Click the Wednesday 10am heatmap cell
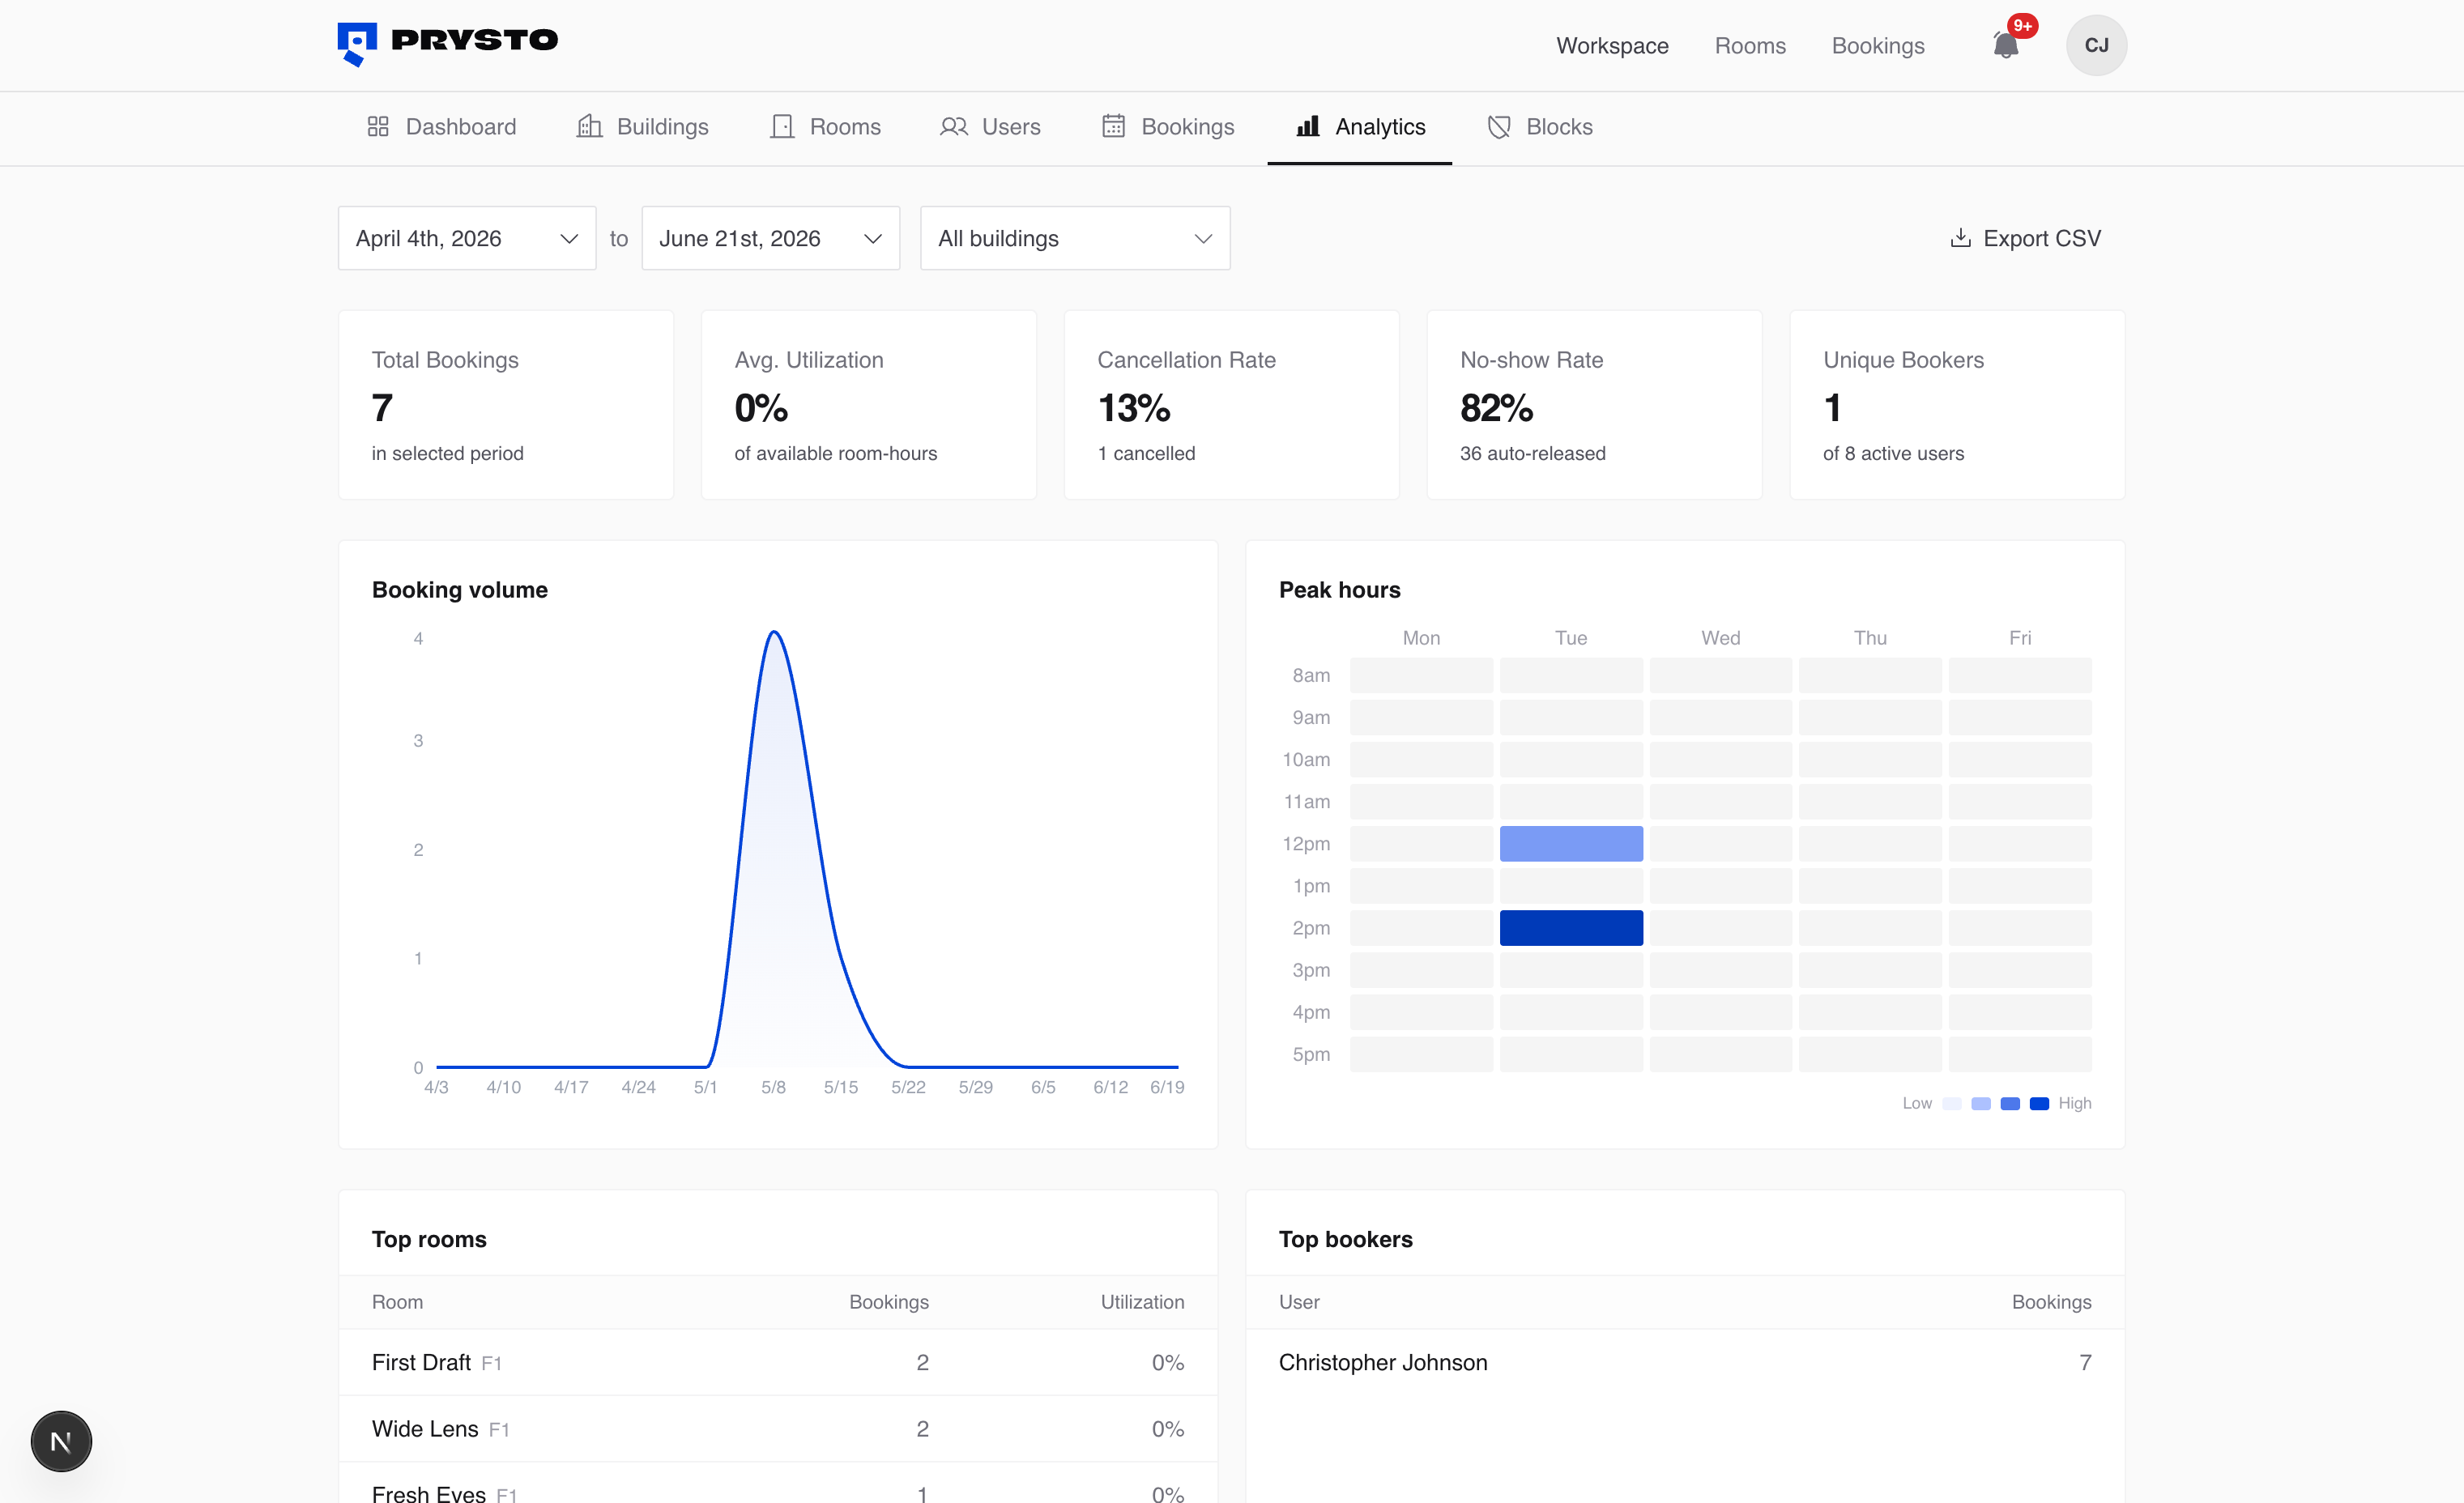Screen dimensions: 2464x1503 click(x=1720, y=759)
